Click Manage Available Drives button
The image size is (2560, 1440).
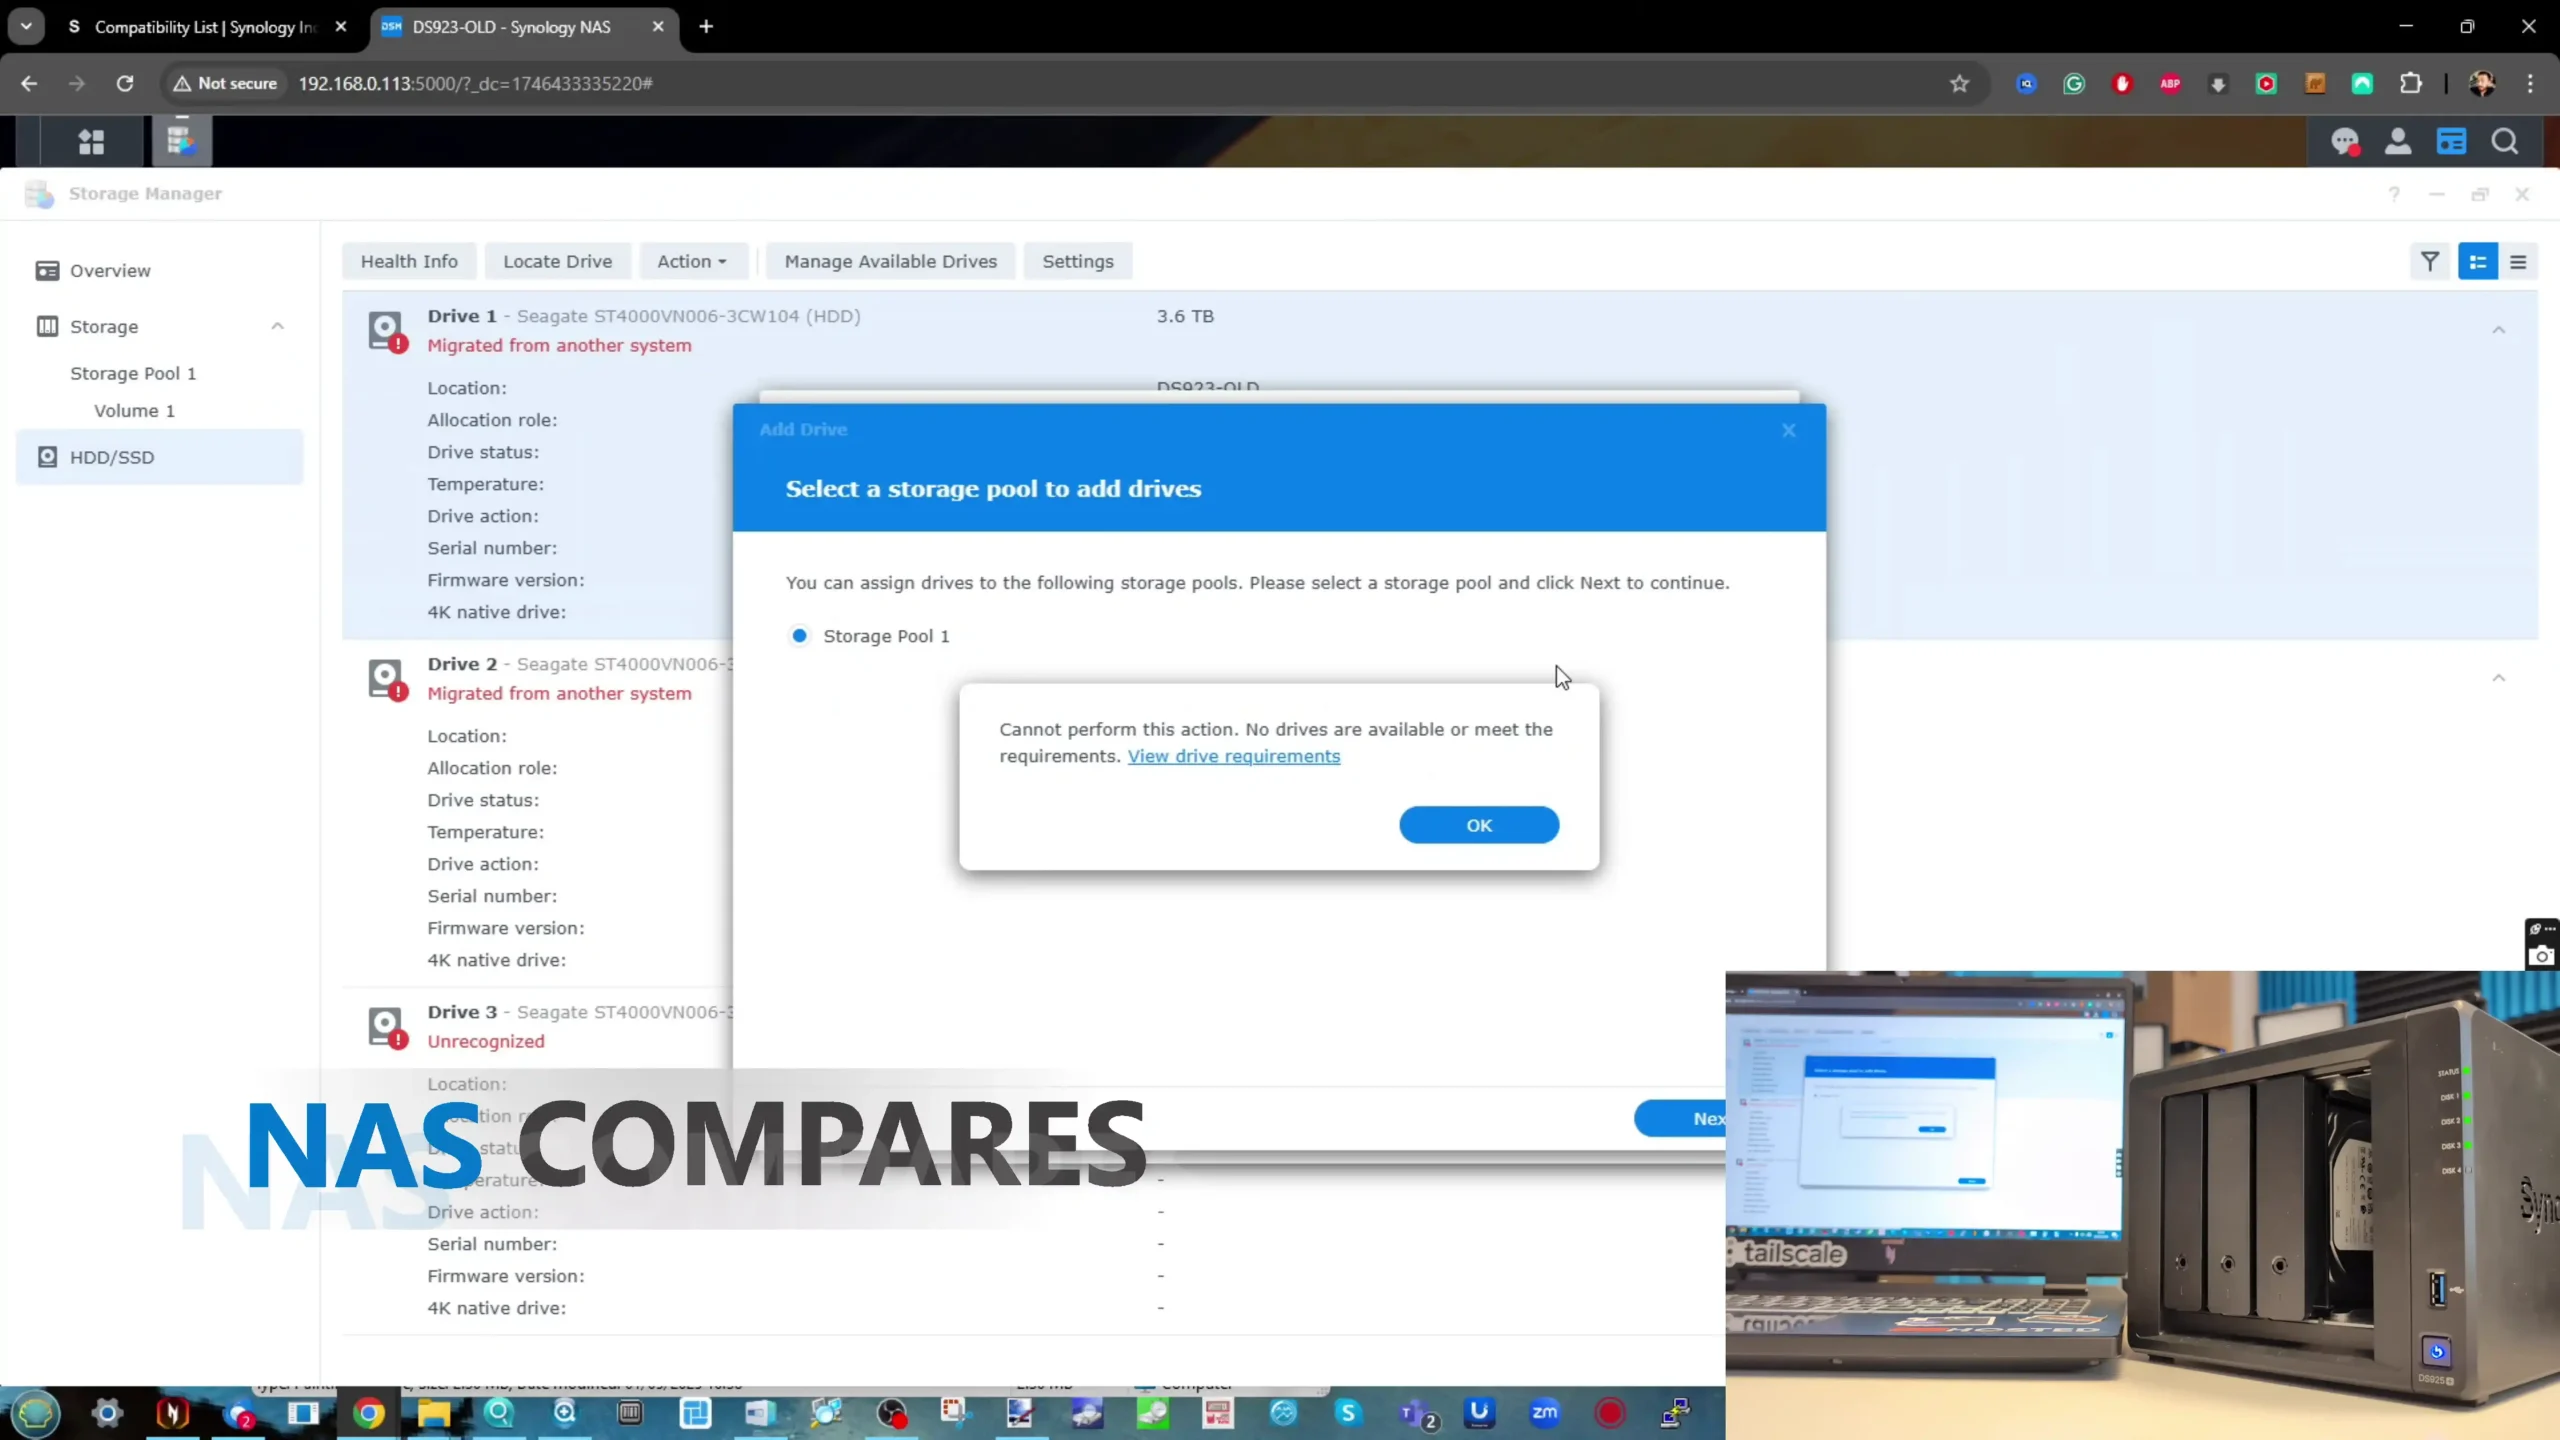click(x=890, y=262)
